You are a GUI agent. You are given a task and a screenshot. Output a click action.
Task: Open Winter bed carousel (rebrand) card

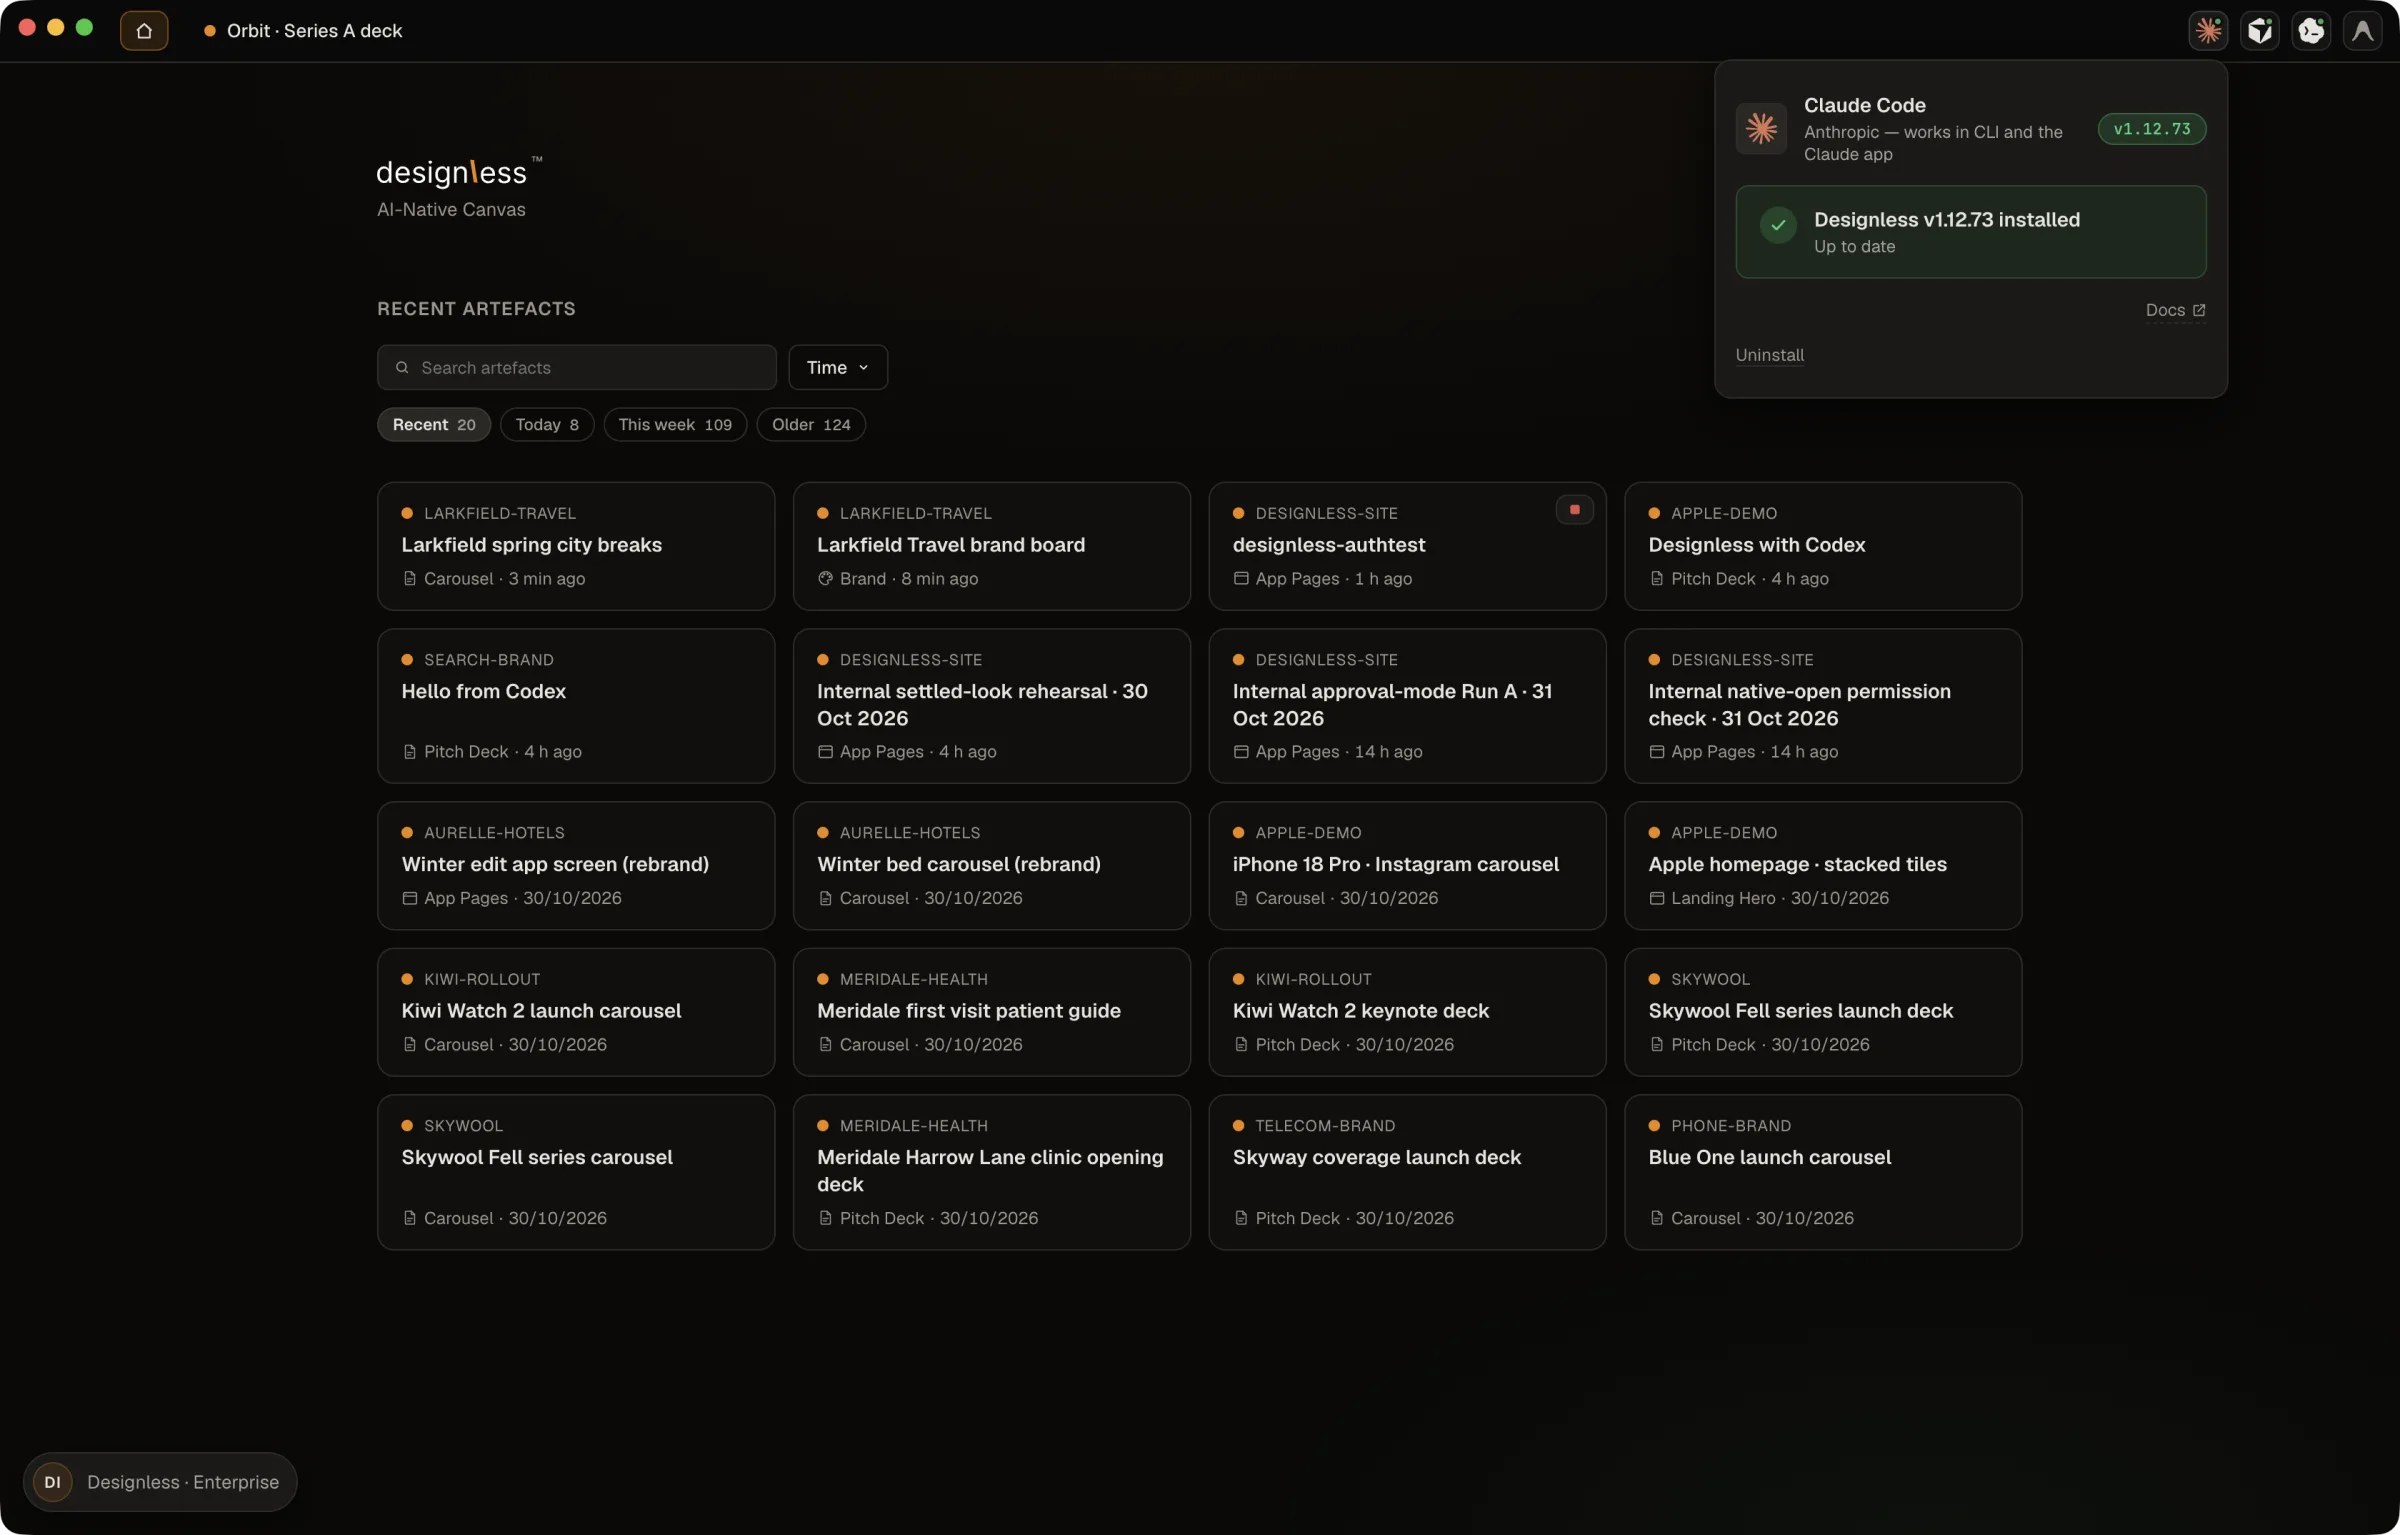pyautogui.click(x=992, y=866)
